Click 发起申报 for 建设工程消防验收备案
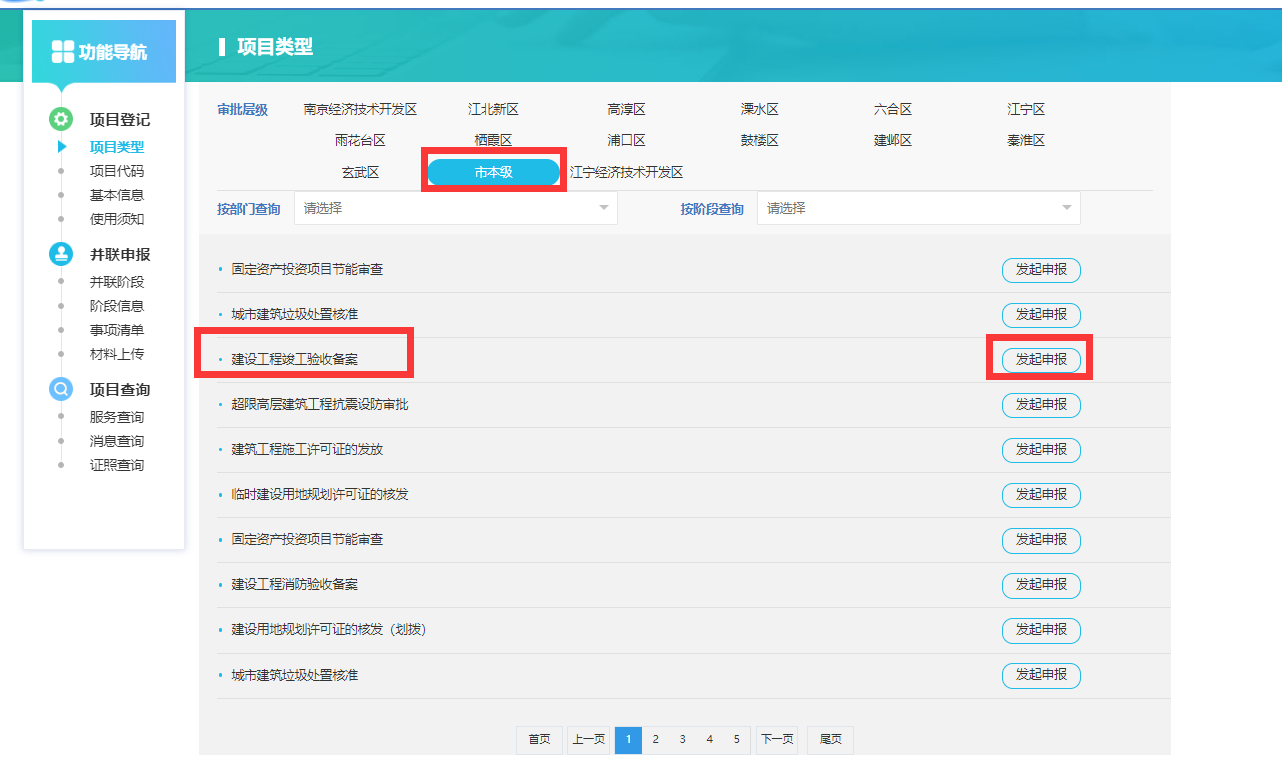 (x=1041, y=585)
